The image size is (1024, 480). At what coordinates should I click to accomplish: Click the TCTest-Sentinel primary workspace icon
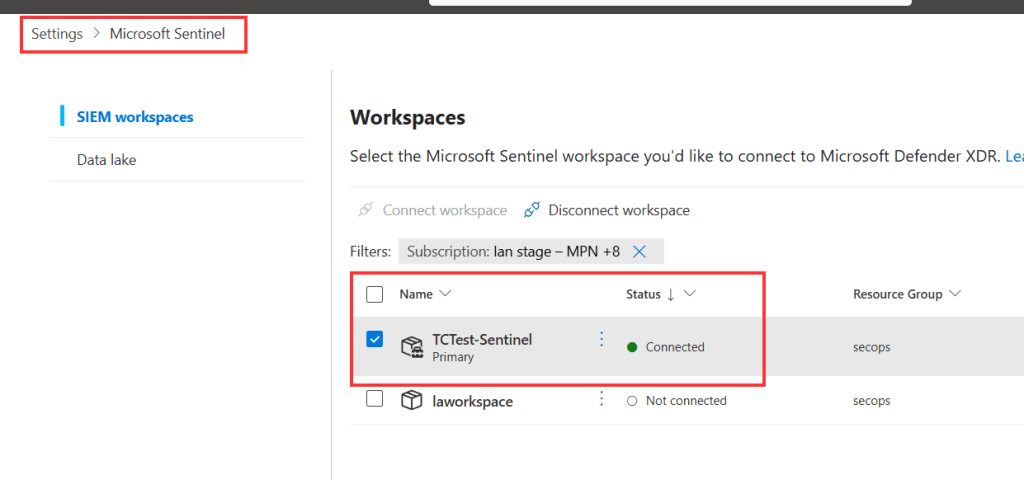pos(411,347)
